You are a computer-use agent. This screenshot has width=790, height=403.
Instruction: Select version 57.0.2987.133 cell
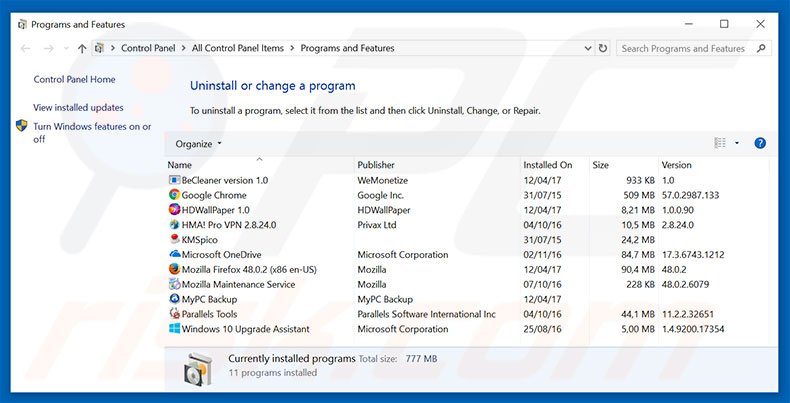pos(690,195)
